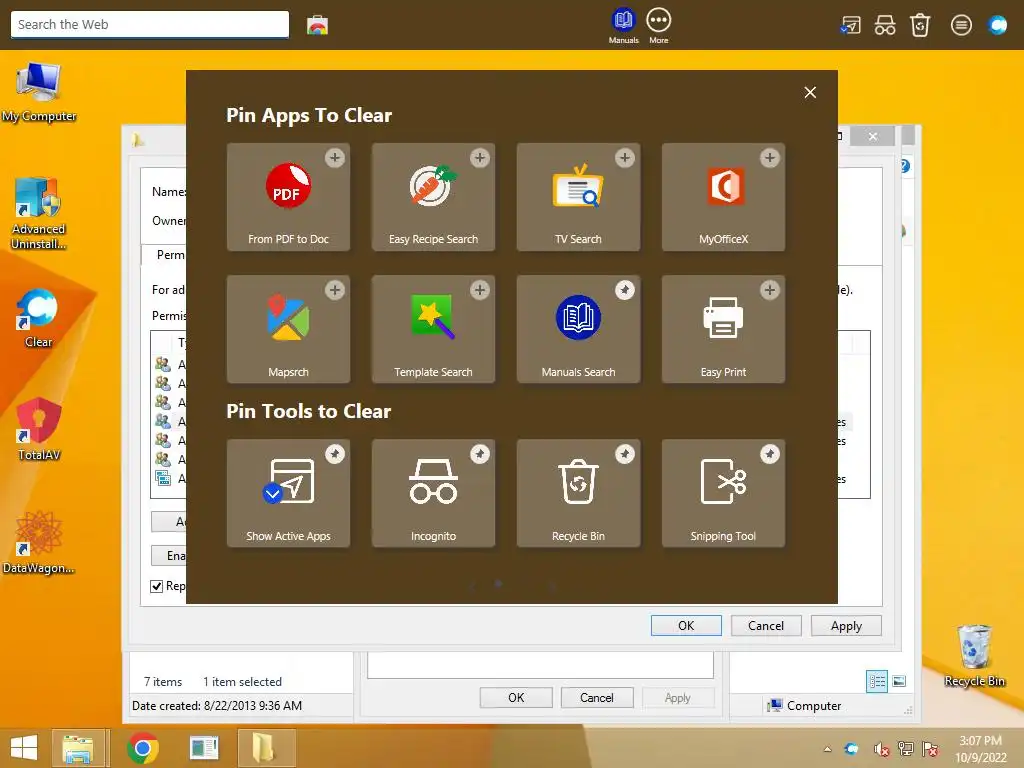Image resolution: width=1024 pixels, height=768 pixels.
Task: Close the Pin Apps To Clear dialog
Action: 810,93
